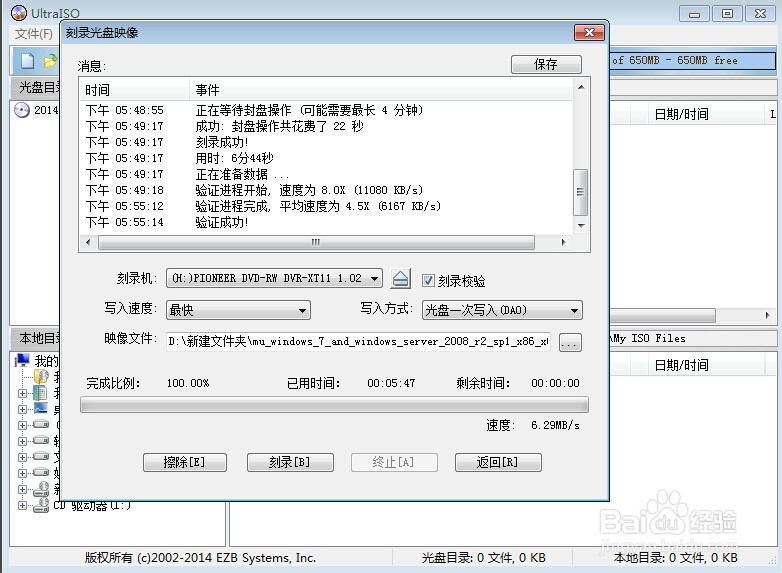Select the first hard drive icon in tree
This screenshot has width=782, height=573.
coord(41,425)
